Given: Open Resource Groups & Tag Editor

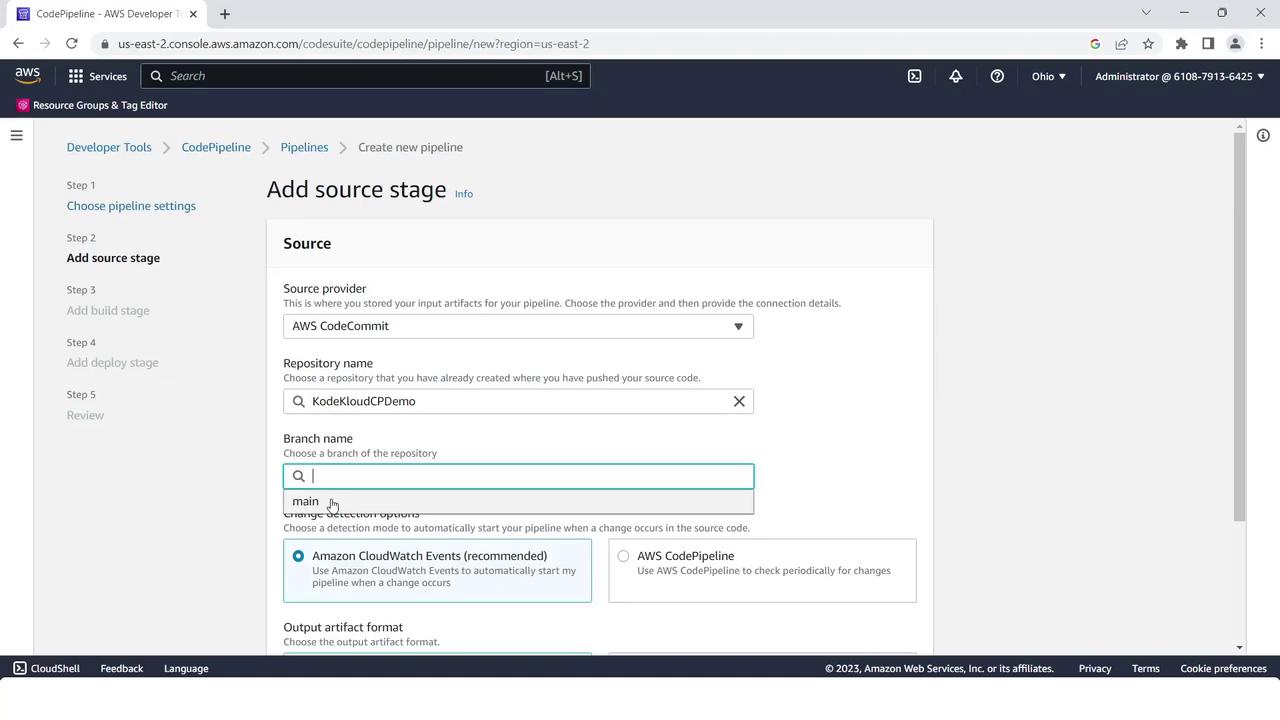Looking at the screenshot, I should pyautogui.click(x=100, y=105).
